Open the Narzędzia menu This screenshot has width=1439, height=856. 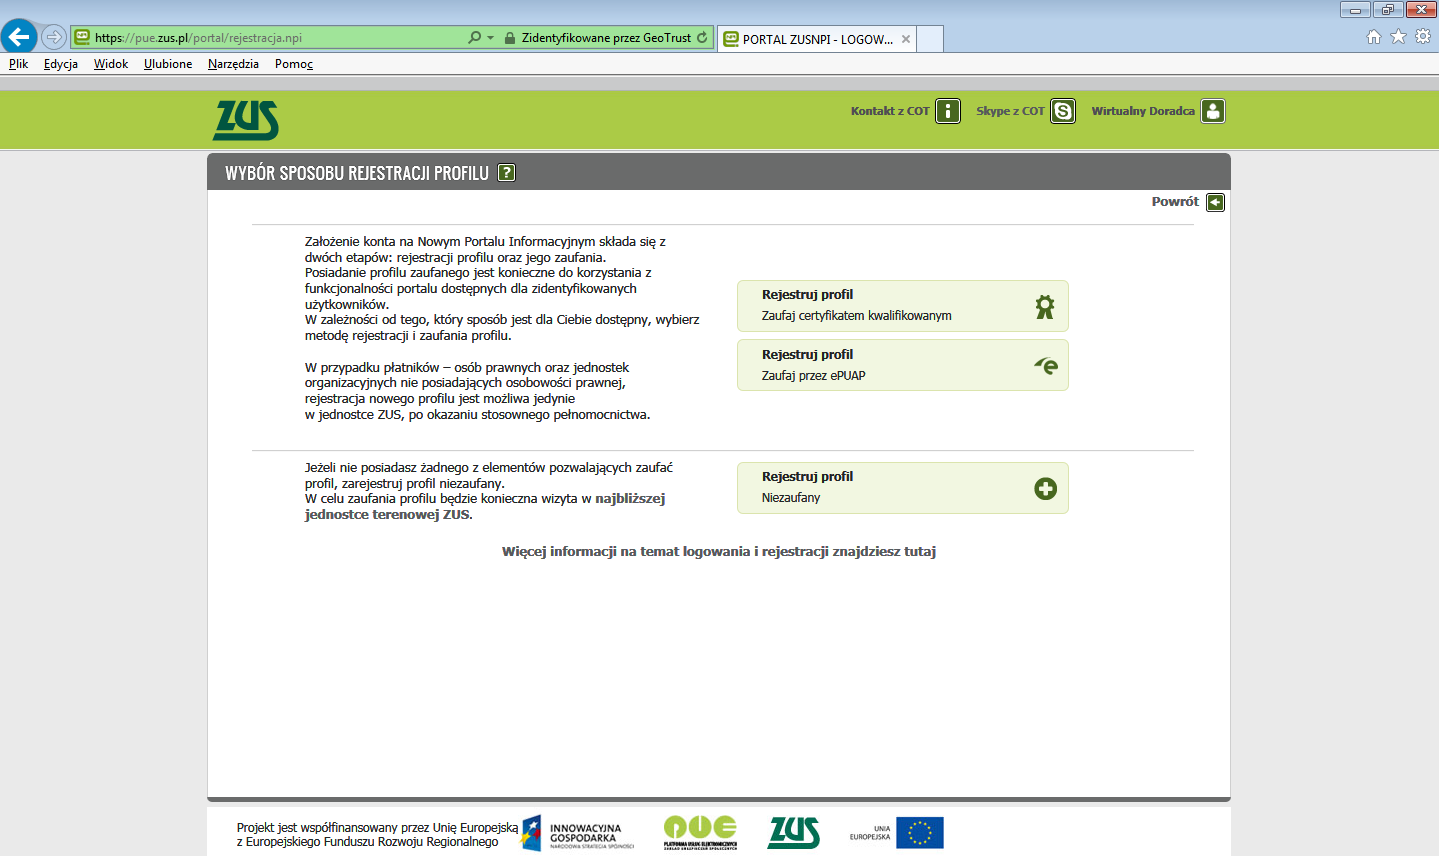click(x=233, y=64)
